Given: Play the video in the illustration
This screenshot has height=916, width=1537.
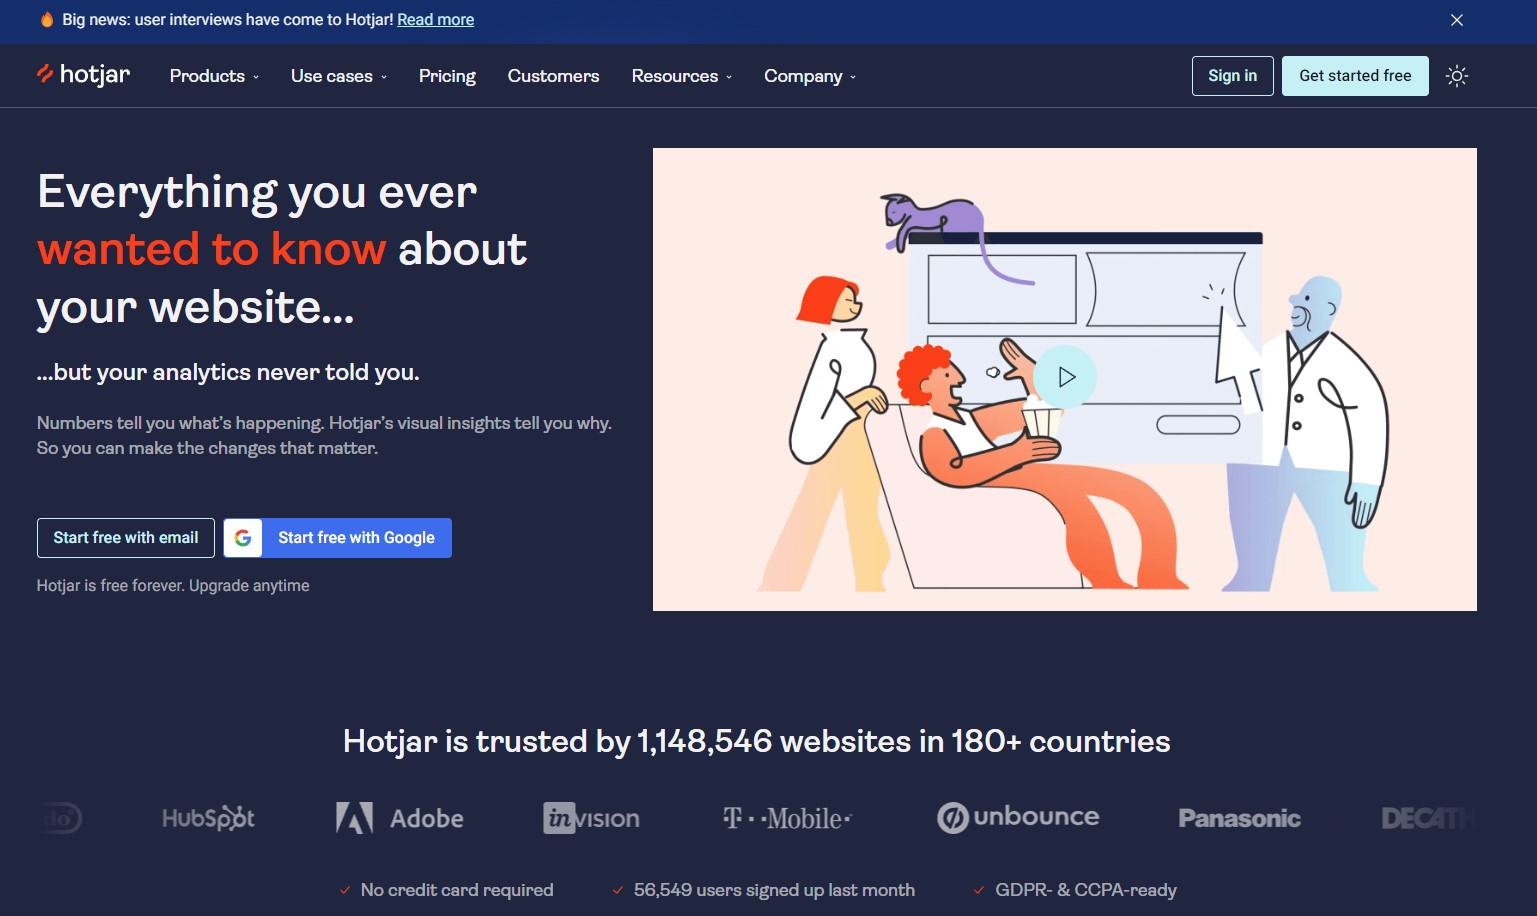Looking at the screenshot, I should (1065, 377).
